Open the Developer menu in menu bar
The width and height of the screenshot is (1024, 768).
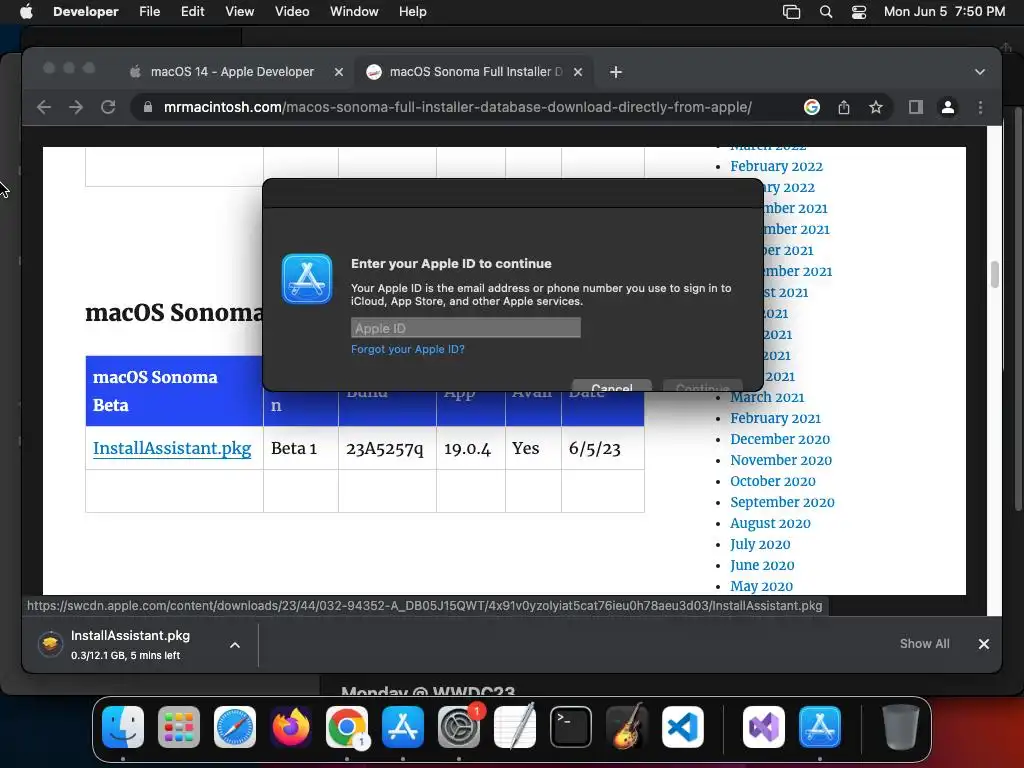click(x=86, y=12)
